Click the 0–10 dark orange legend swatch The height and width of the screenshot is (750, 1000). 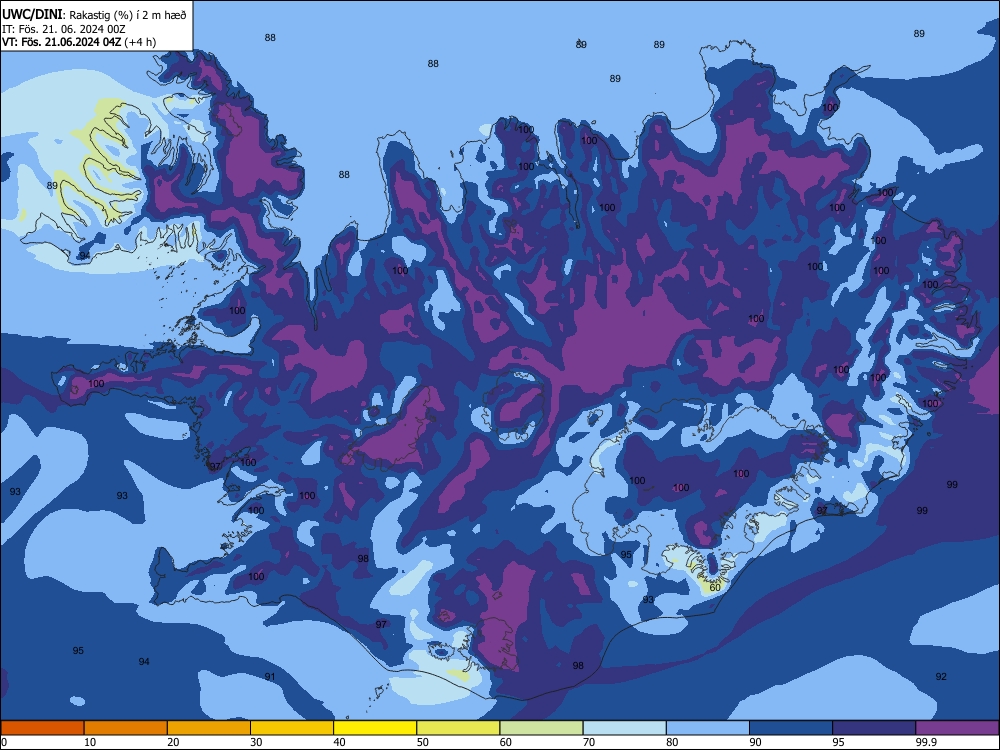(x=42, y=728)
